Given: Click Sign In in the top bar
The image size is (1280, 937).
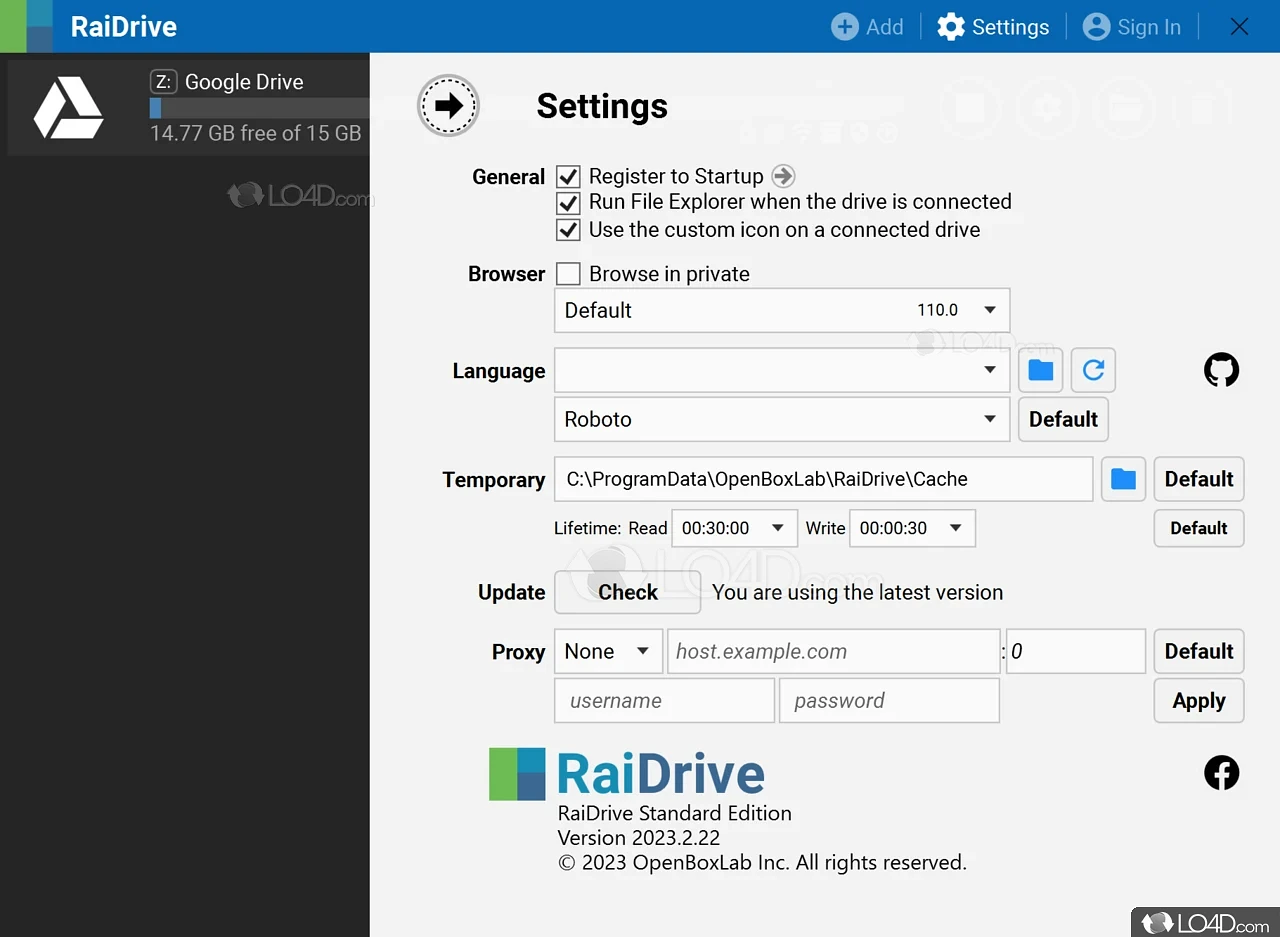Looking at the screenshot, I should pyautogui.click(x=1132, y=27).
